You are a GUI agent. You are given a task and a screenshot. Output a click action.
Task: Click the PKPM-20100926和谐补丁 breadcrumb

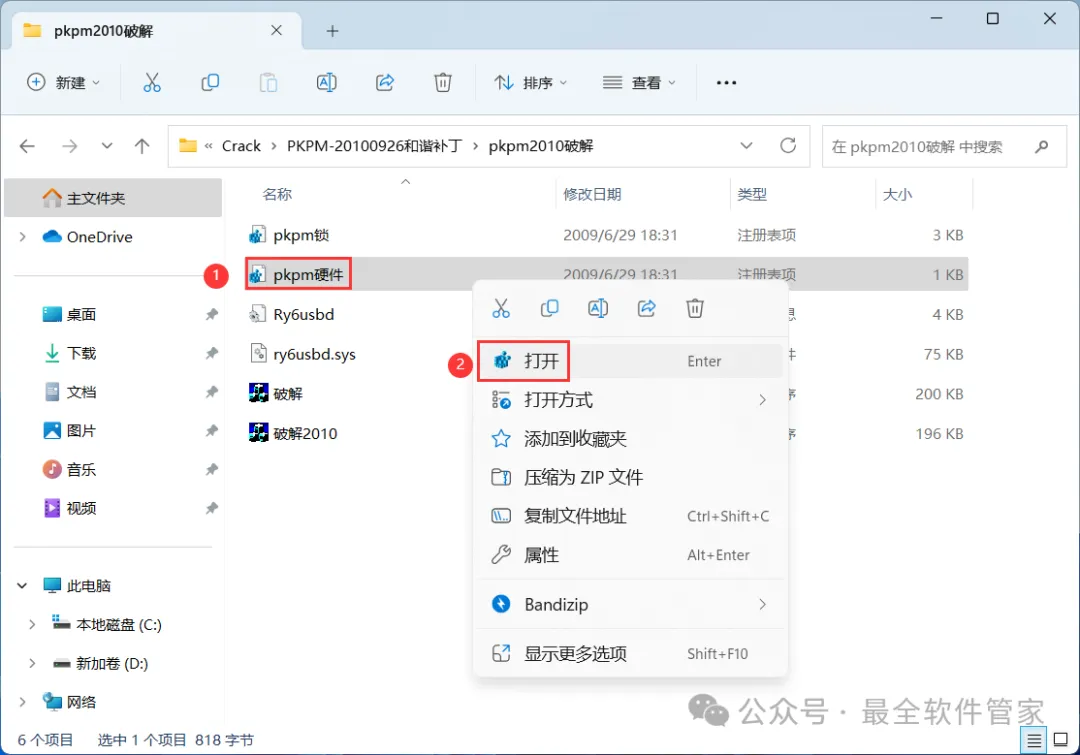pyautogui.click(x=374, y=146)
